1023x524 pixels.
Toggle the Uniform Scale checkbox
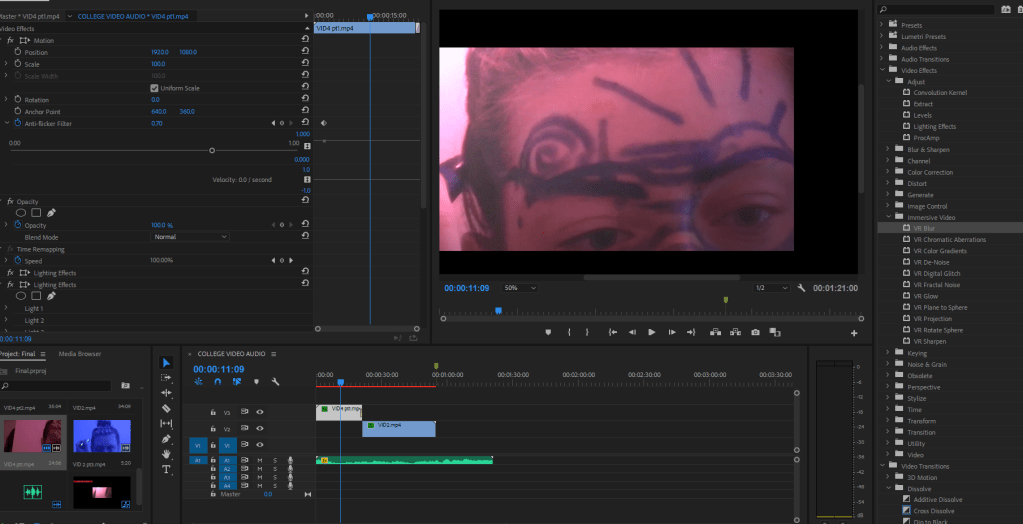(x=154, y=88)
